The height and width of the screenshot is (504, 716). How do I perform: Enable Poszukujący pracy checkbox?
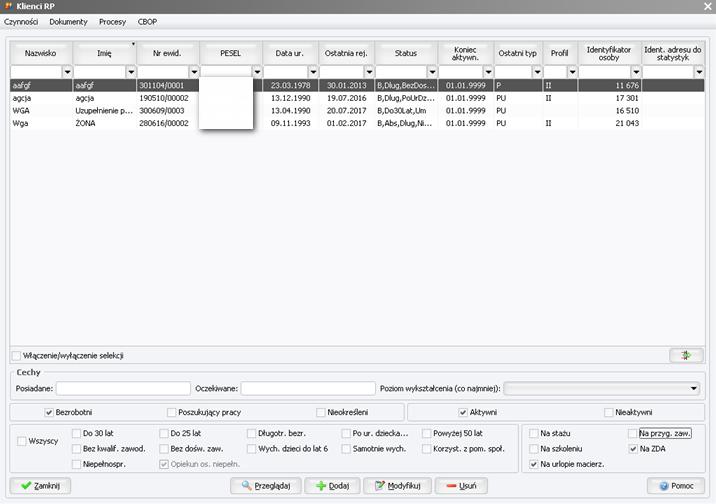pyautogui.click(x=171, y=412)
